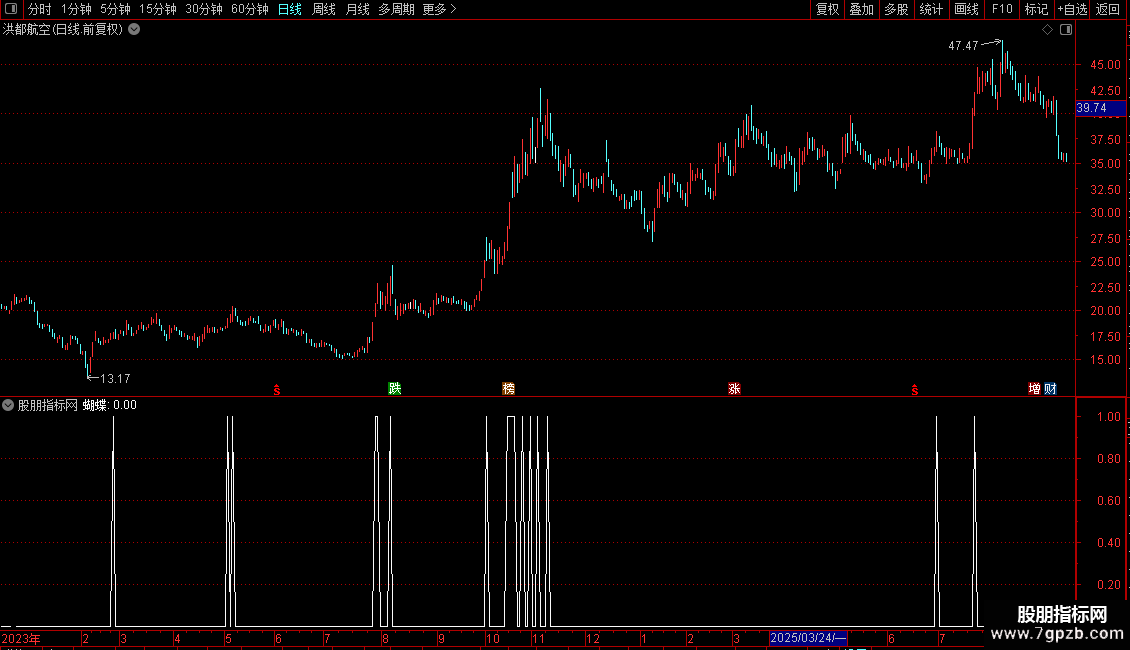
Task: Select the 15分钟 period
Action: [x=157, y=9]
